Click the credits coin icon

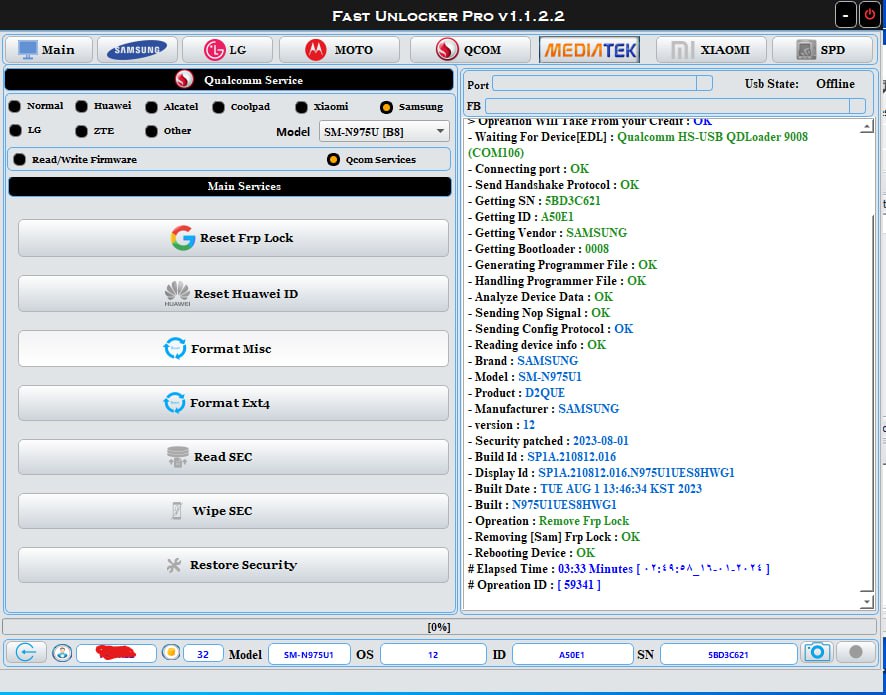tap(171, 653)
